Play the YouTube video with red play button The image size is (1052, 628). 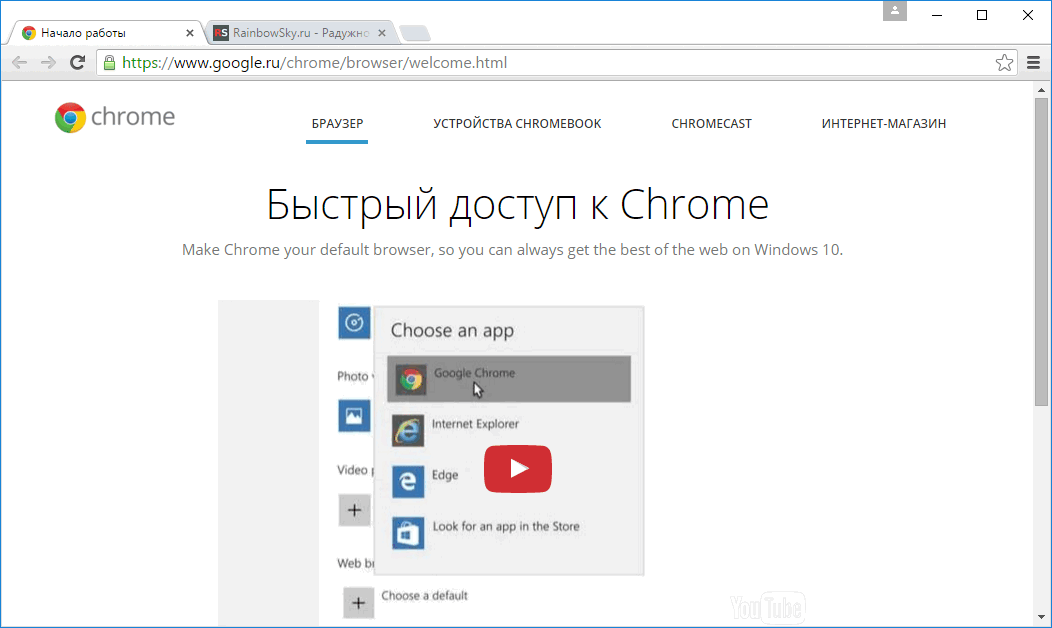tap(517, 468)
